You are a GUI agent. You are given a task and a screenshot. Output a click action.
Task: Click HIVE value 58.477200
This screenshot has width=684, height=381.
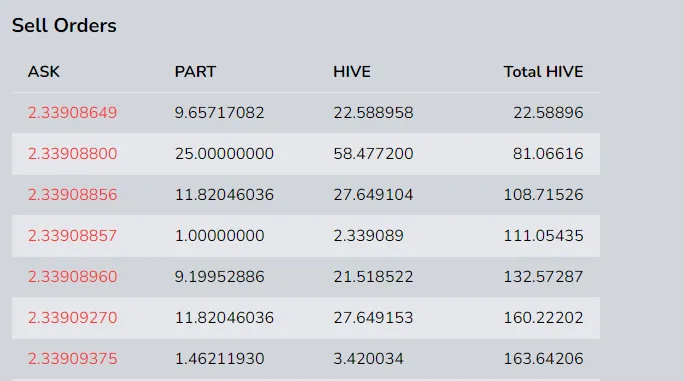point(373,154)
